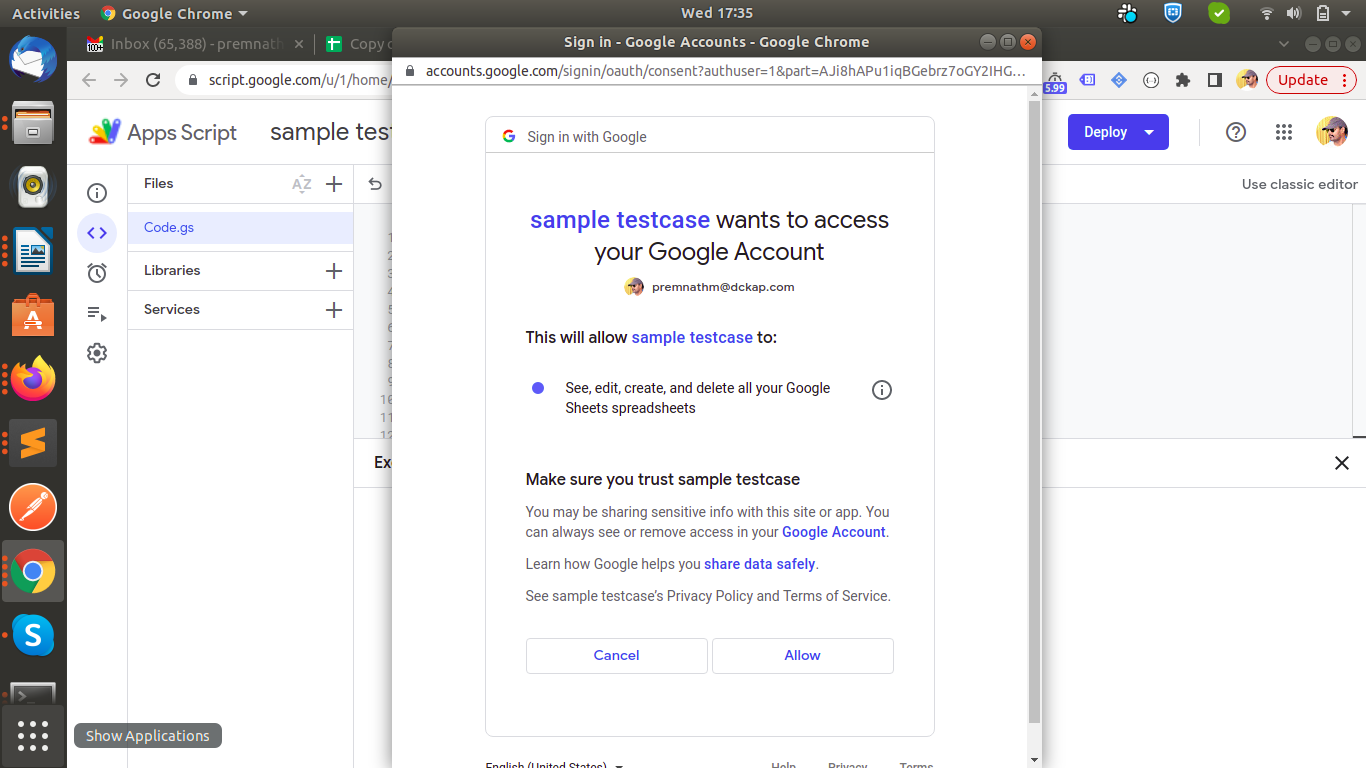Click the premnathm@dckap.com account chip
Image resolution: width=1366 pixels, height=768 pixels.
pyautogui.click(x=709, y=287)
